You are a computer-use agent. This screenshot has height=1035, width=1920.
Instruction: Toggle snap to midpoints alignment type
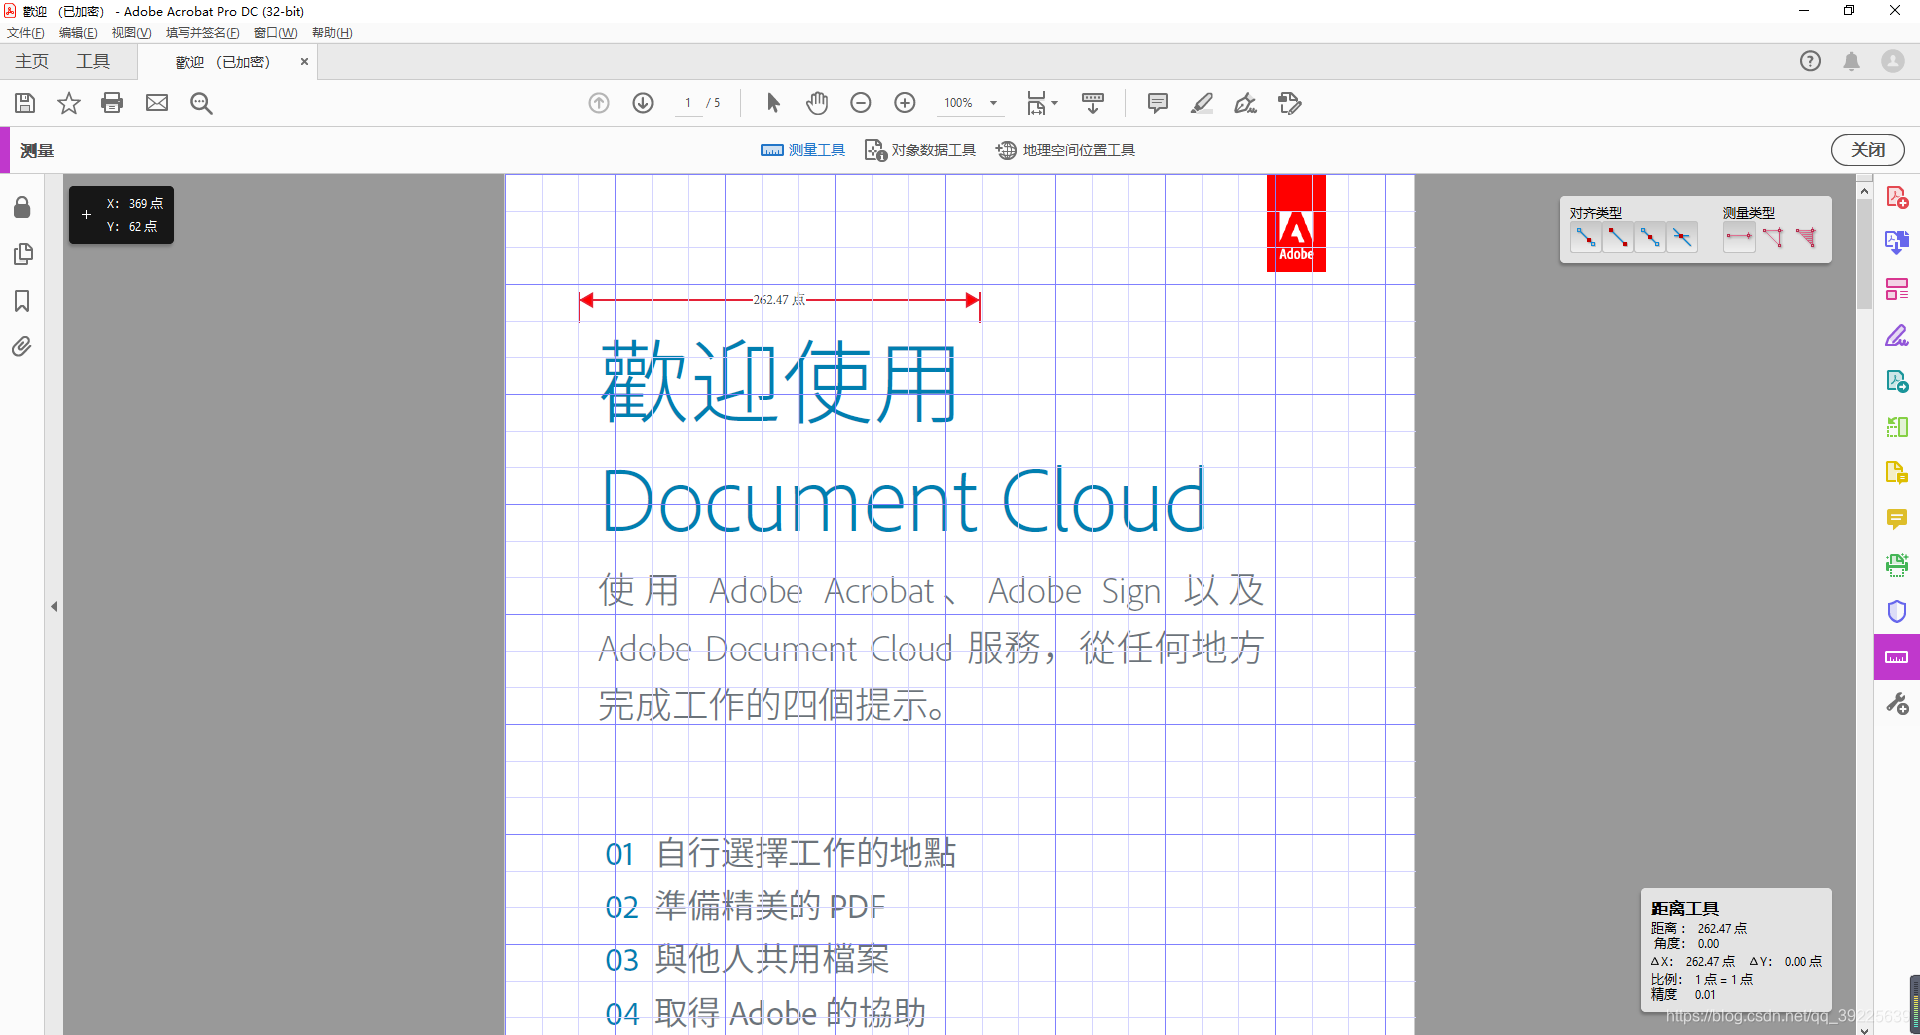coord(1650,238)
